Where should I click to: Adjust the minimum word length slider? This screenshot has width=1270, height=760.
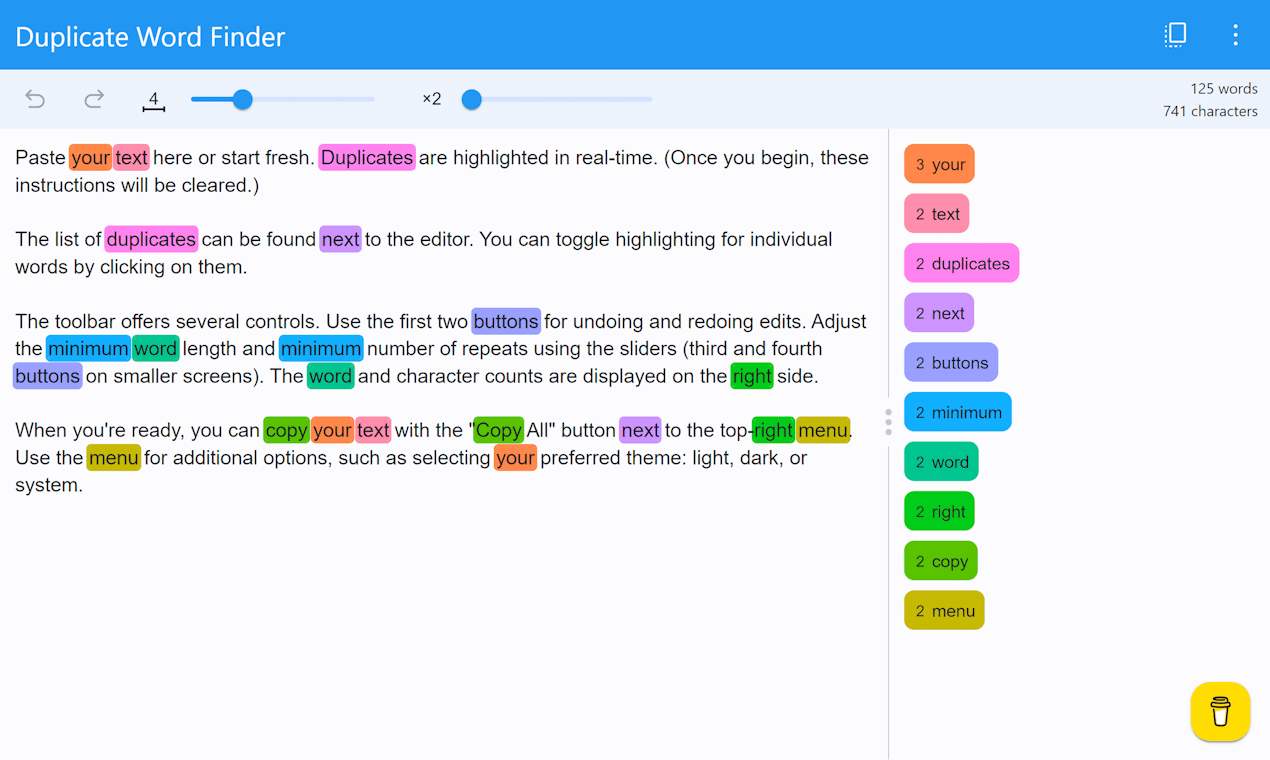pyautogui.click(x=282, y=99)
